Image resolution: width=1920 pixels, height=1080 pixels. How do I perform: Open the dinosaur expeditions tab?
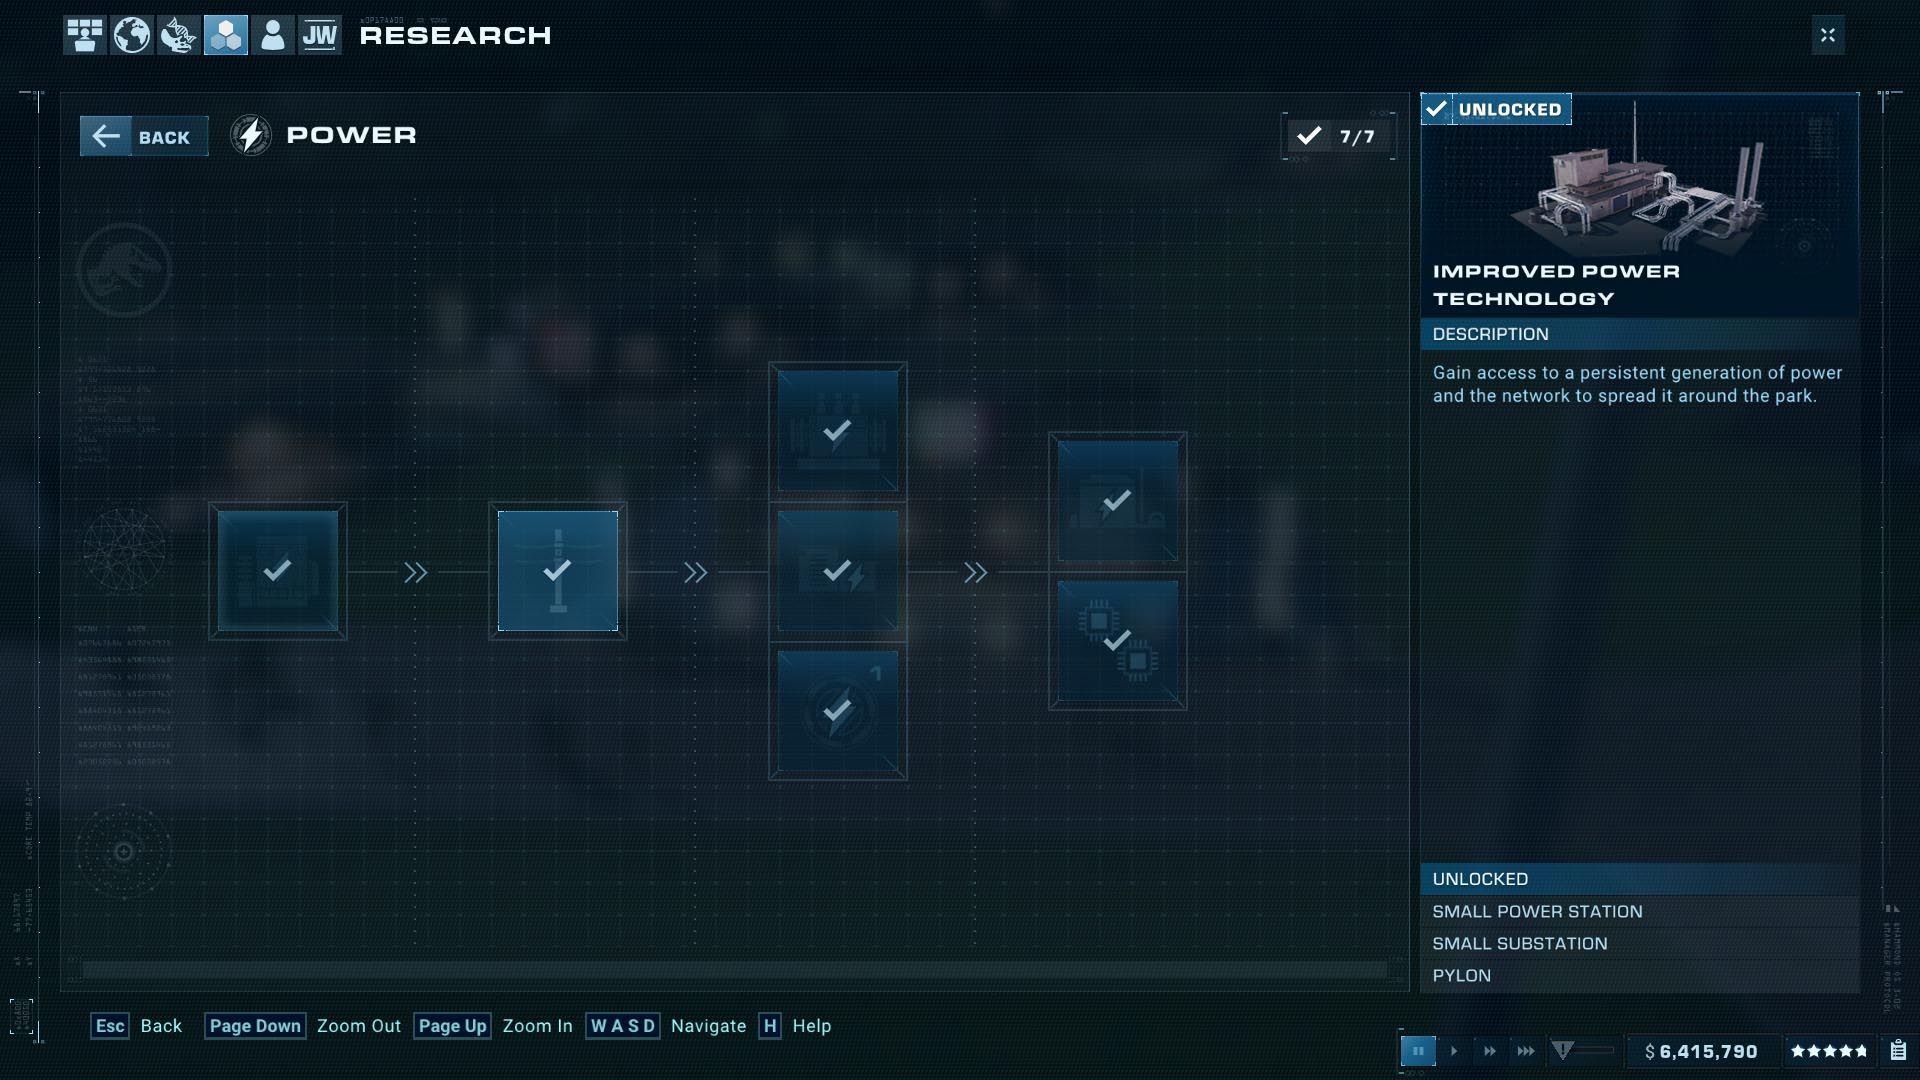click(x=179, y=35)
